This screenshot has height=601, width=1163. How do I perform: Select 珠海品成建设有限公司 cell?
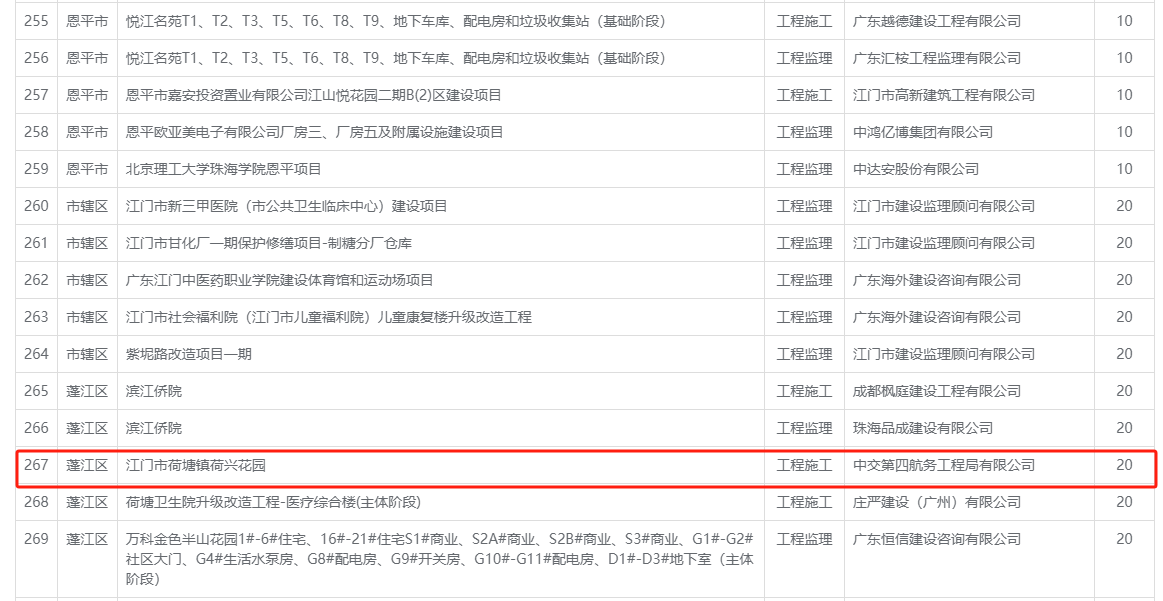click(x=923, y=428)
